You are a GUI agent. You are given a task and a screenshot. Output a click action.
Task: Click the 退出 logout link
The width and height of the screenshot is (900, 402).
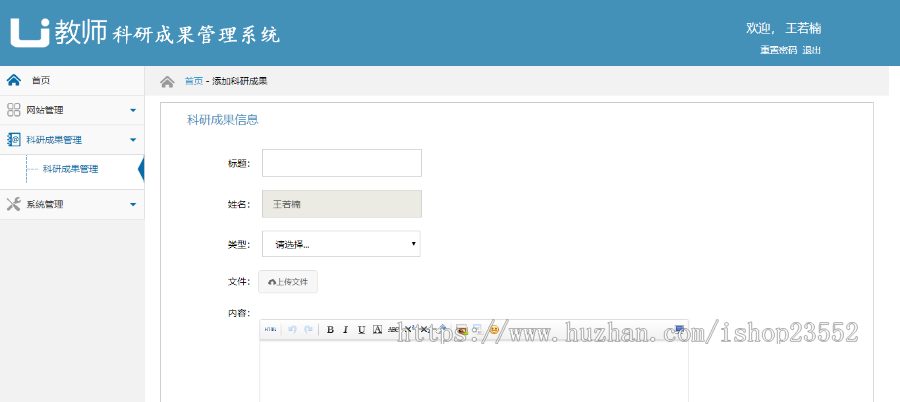coord(811,50)
